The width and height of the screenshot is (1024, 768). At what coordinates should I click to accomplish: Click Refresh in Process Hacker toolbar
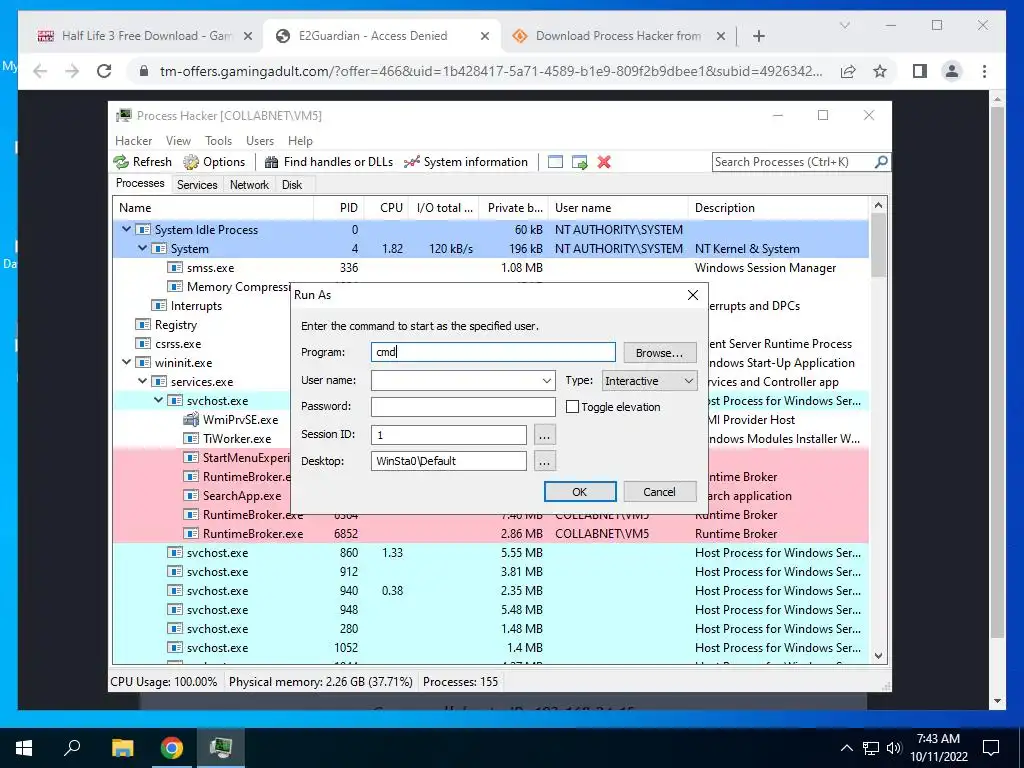(142, 162)
